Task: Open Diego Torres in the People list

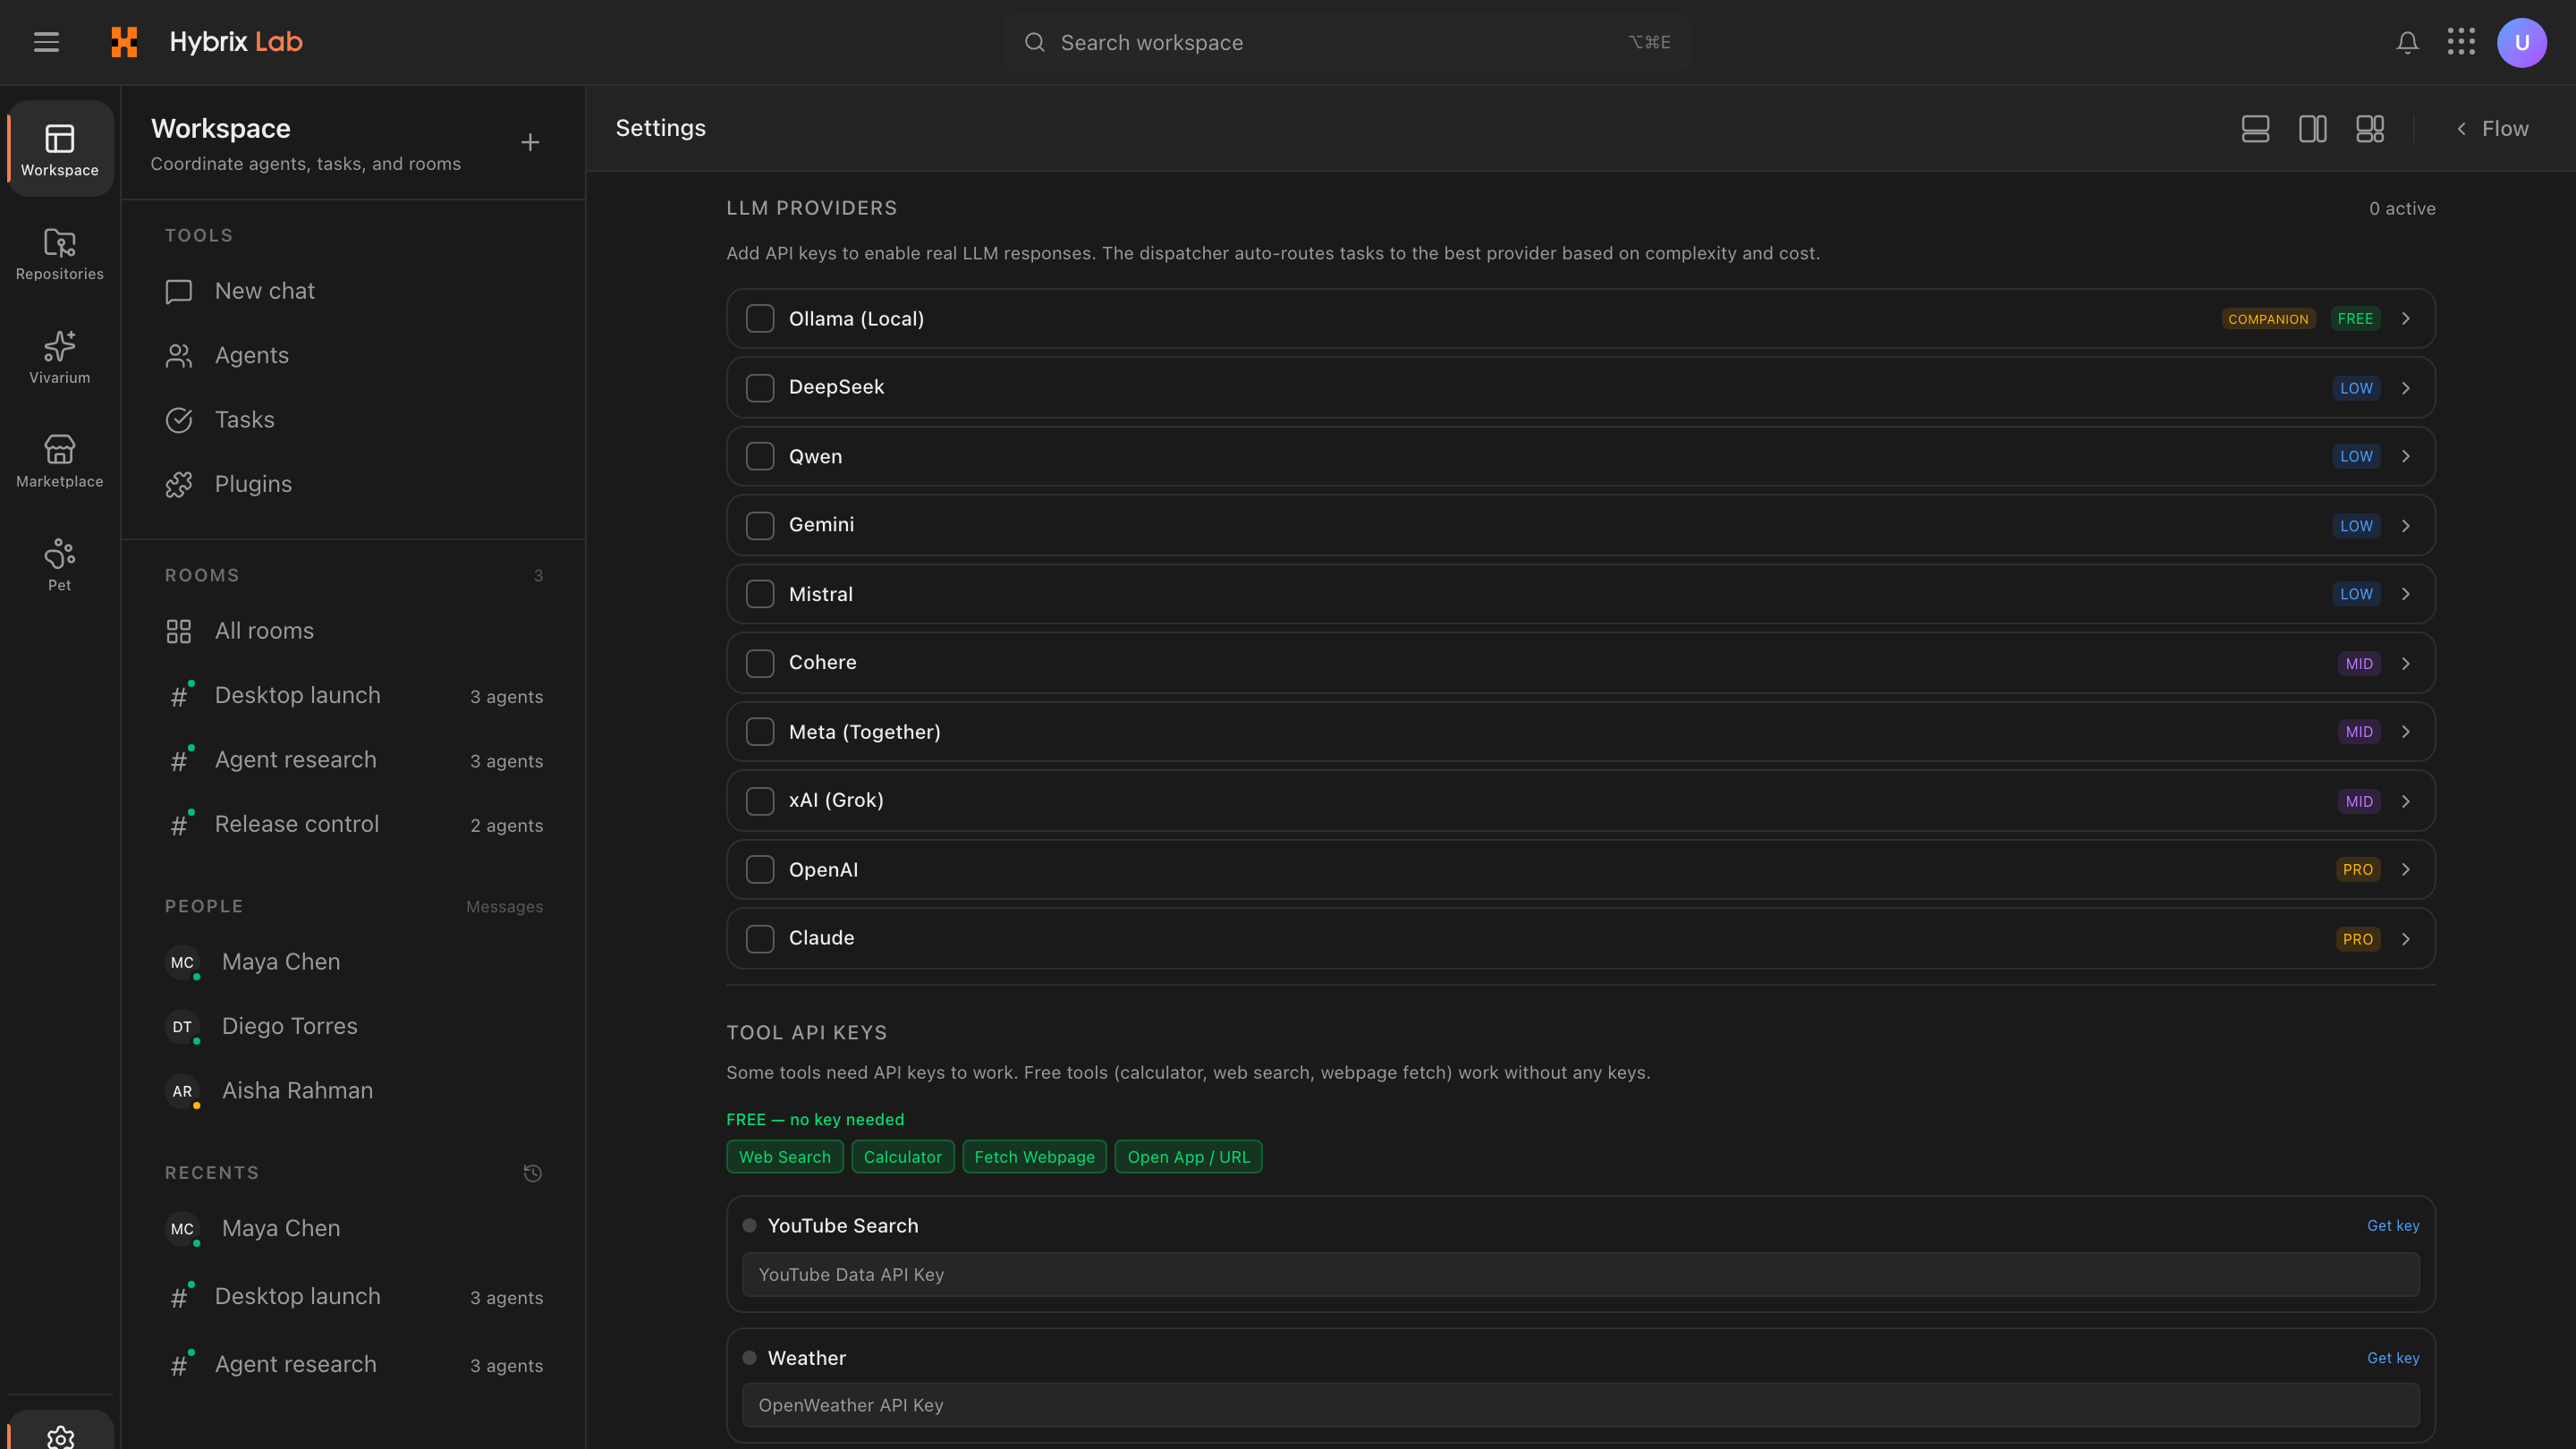Action: (x=354, y=1026)
